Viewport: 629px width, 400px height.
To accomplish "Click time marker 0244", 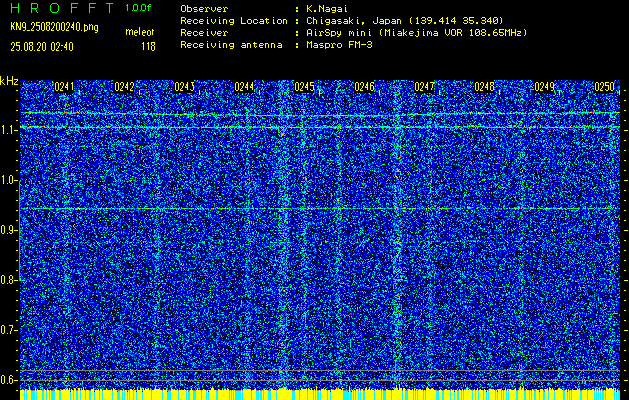I will coord(244,87).
